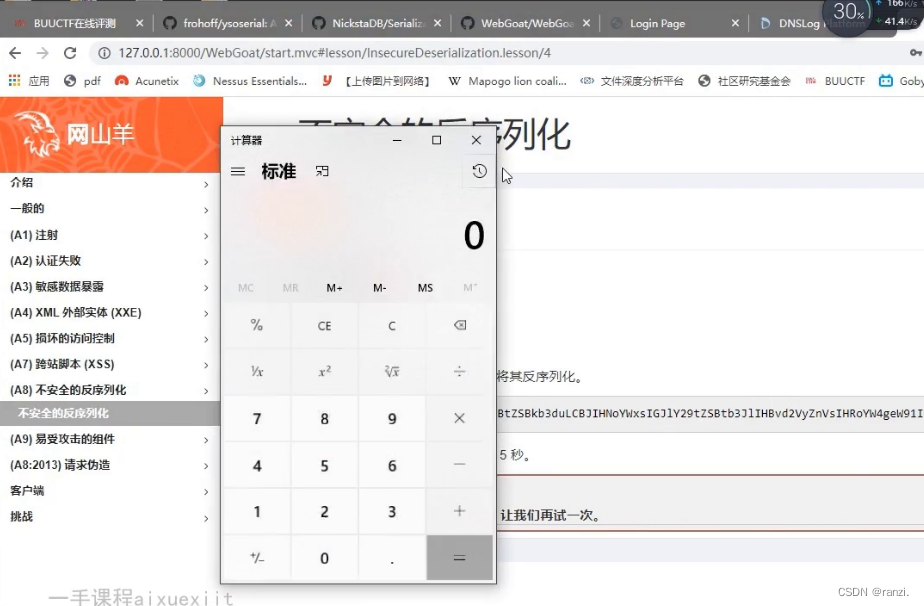924x606 pixels.
Task: Toggle calculator keep-on-top mode icon
Action: coord(322,172)
